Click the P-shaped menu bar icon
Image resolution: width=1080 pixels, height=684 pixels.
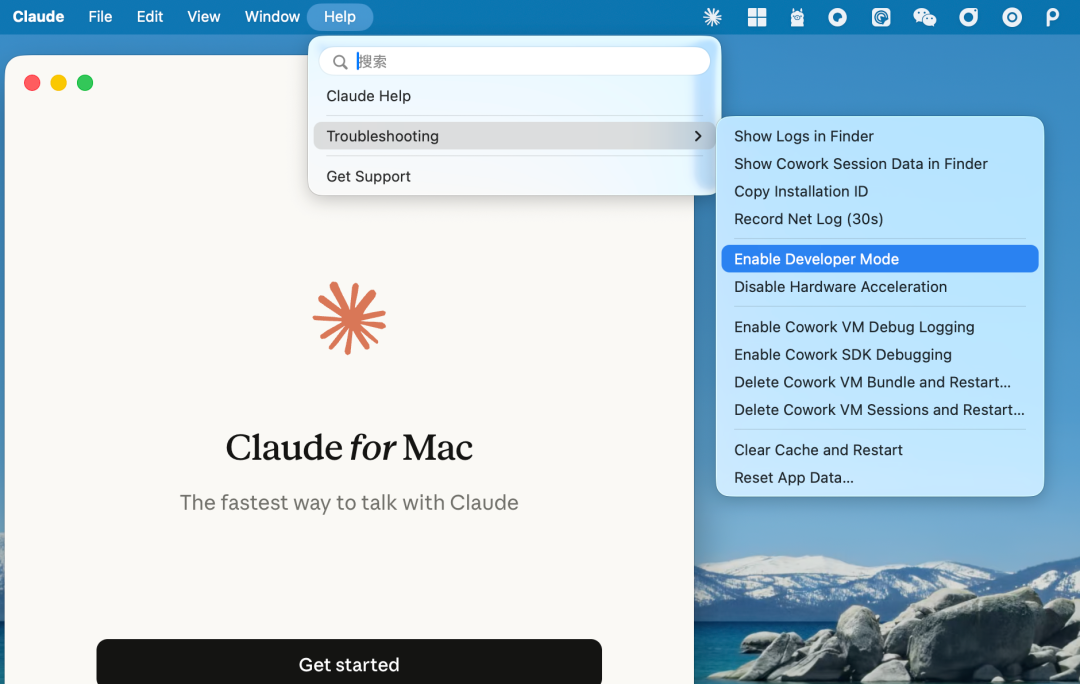(x=1052, y=17)
